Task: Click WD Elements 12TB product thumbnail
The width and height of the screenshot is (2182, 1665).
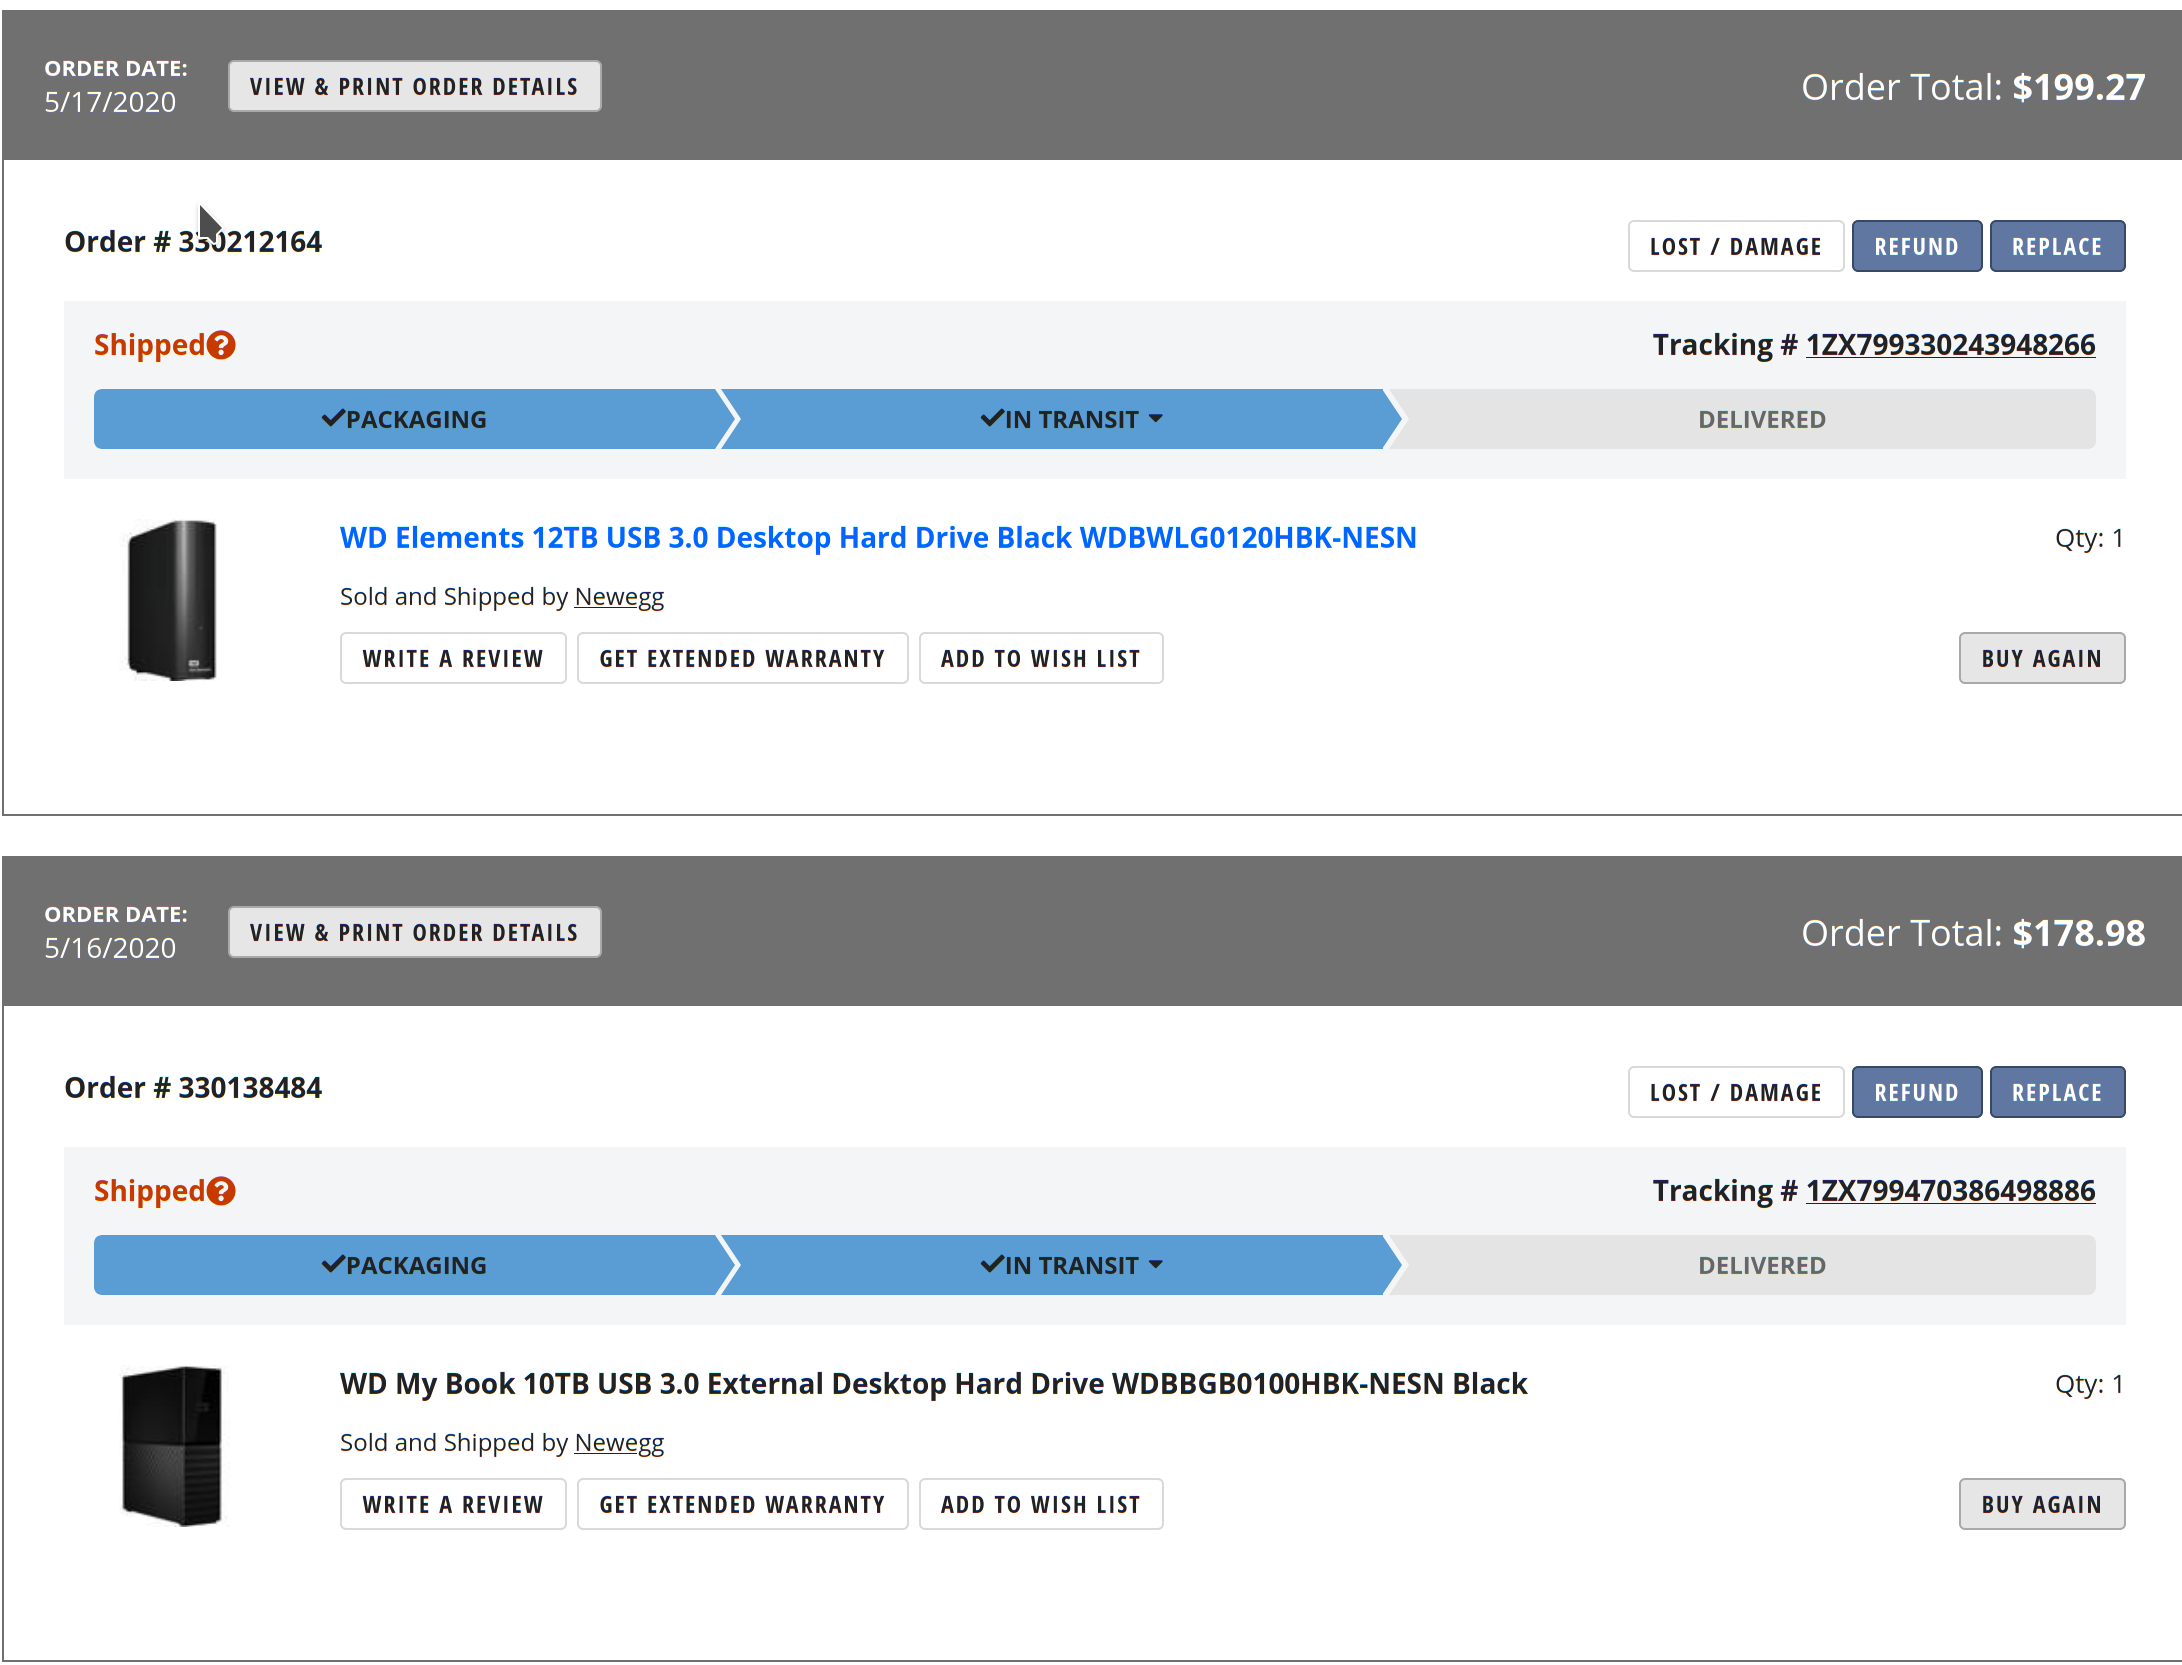Action: click(172, 600)
